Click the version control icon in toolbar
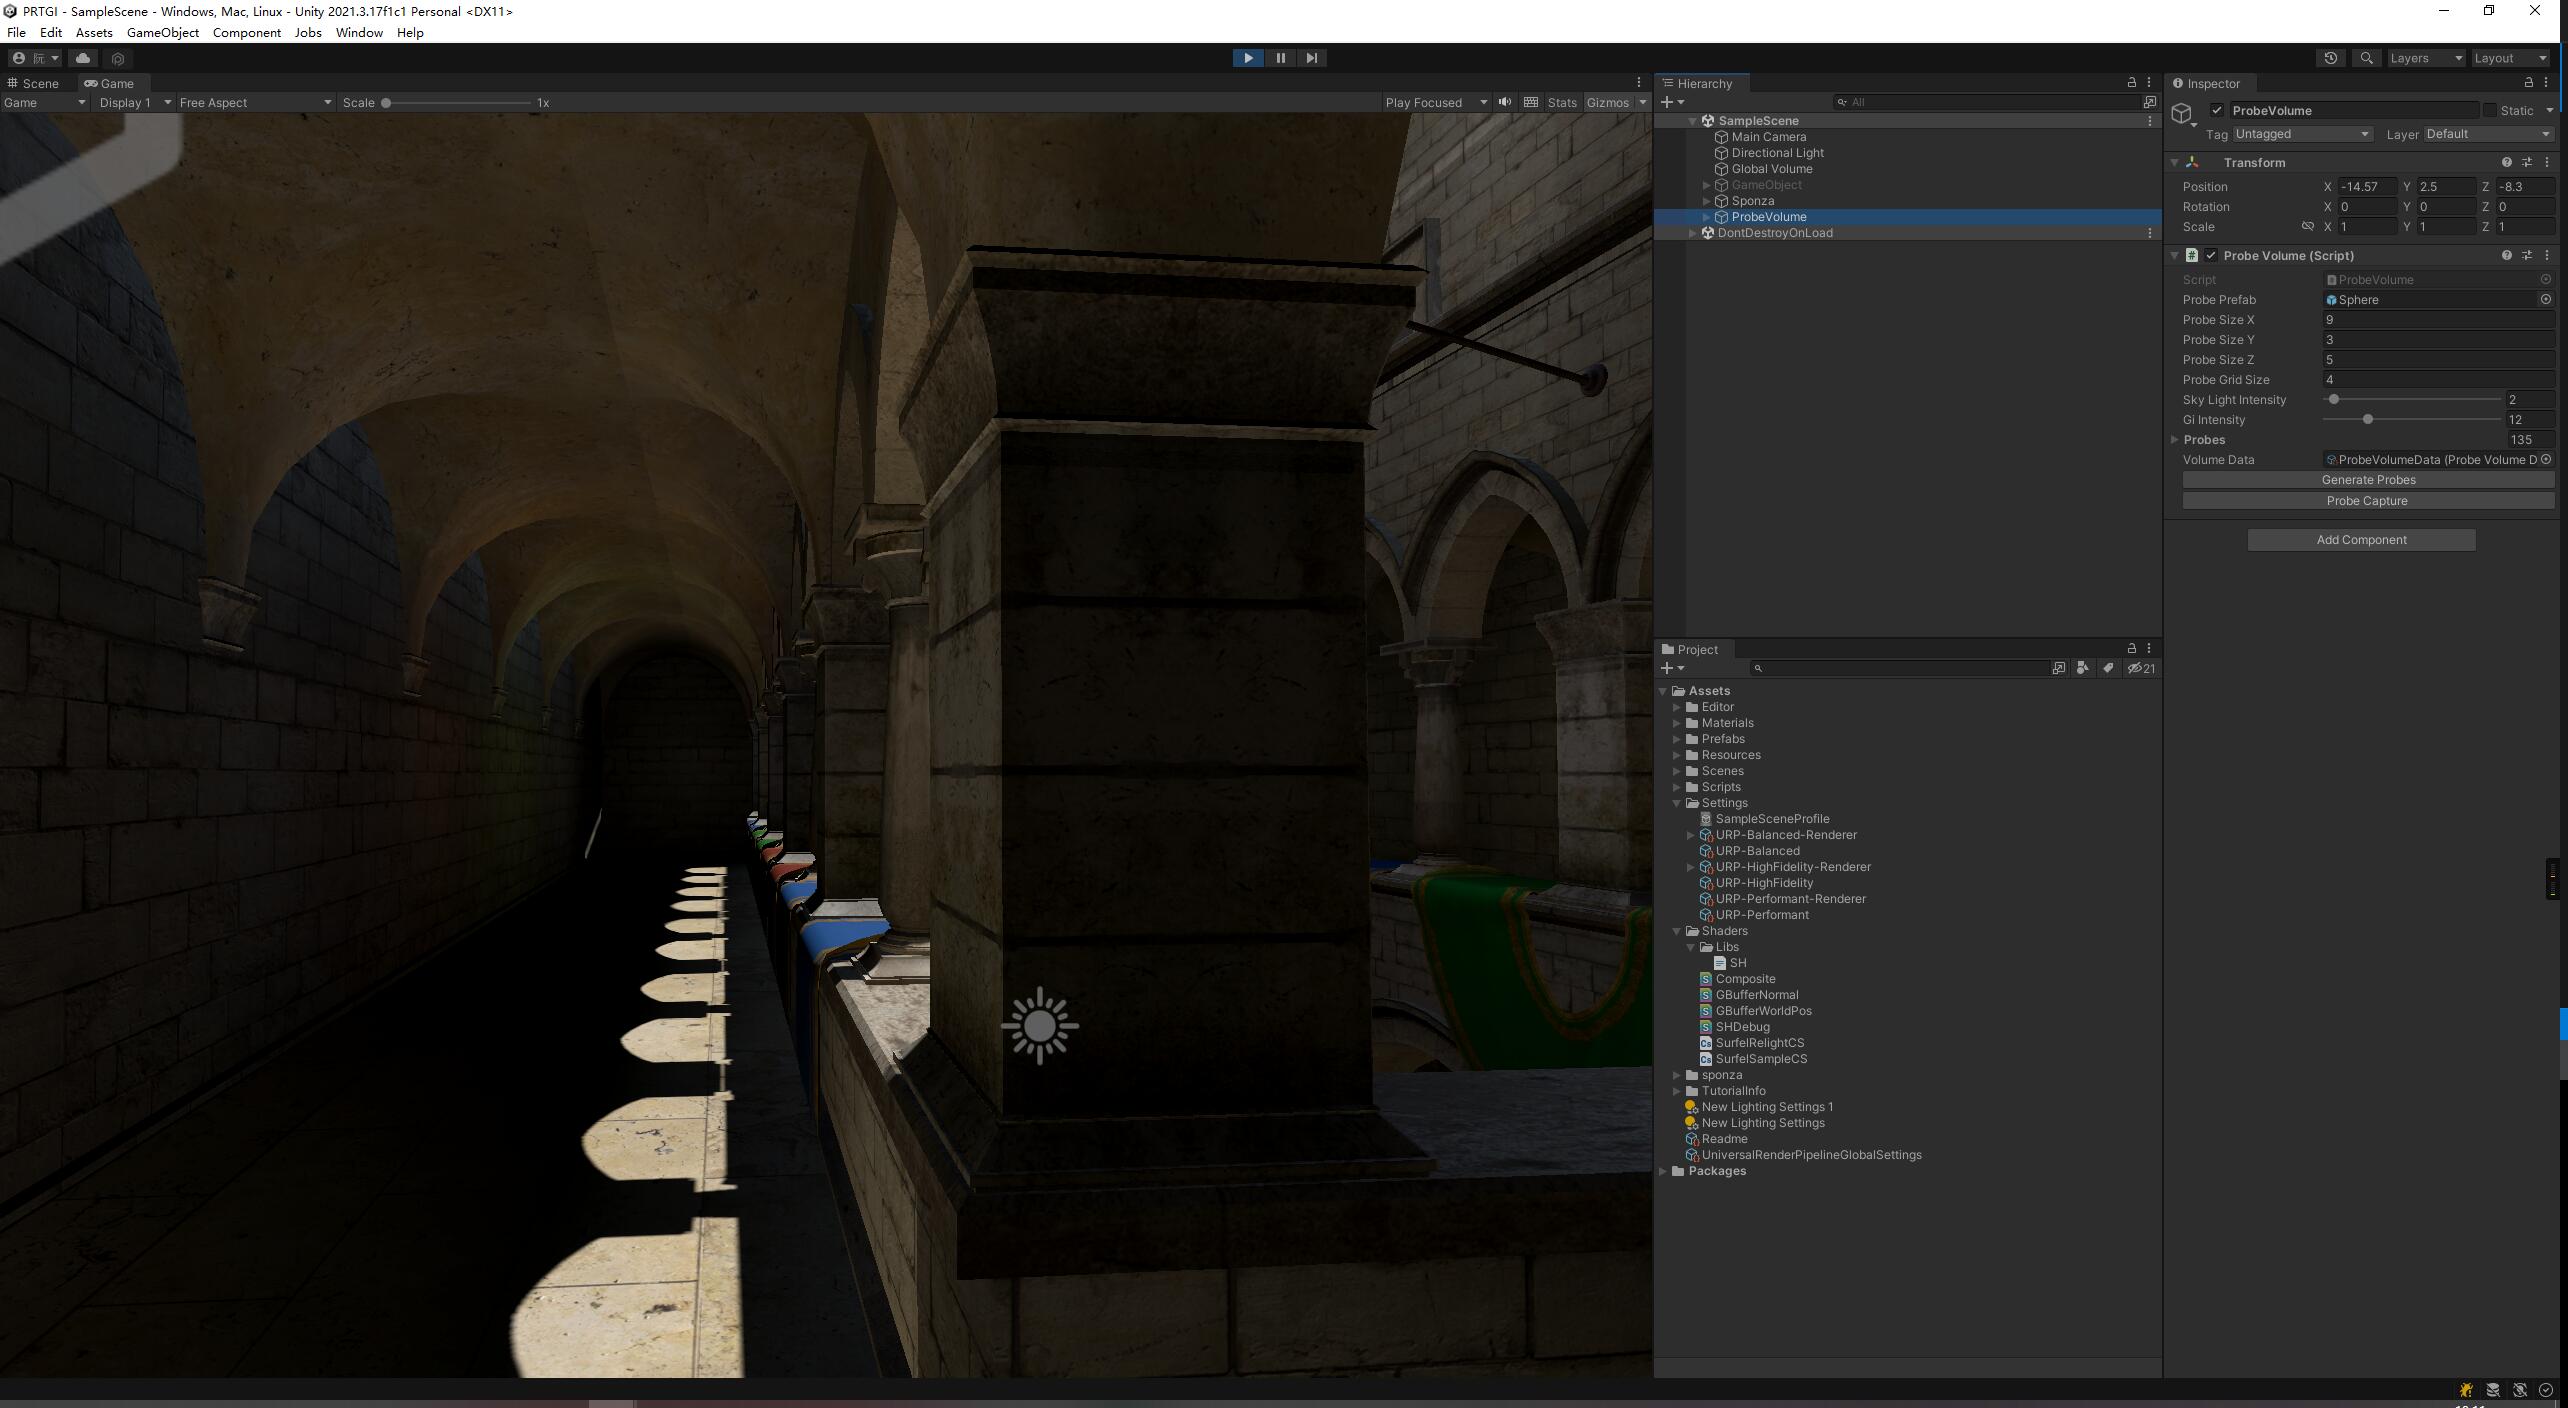This screenshot has height=1408, width=2568. (x=118, y=58)
